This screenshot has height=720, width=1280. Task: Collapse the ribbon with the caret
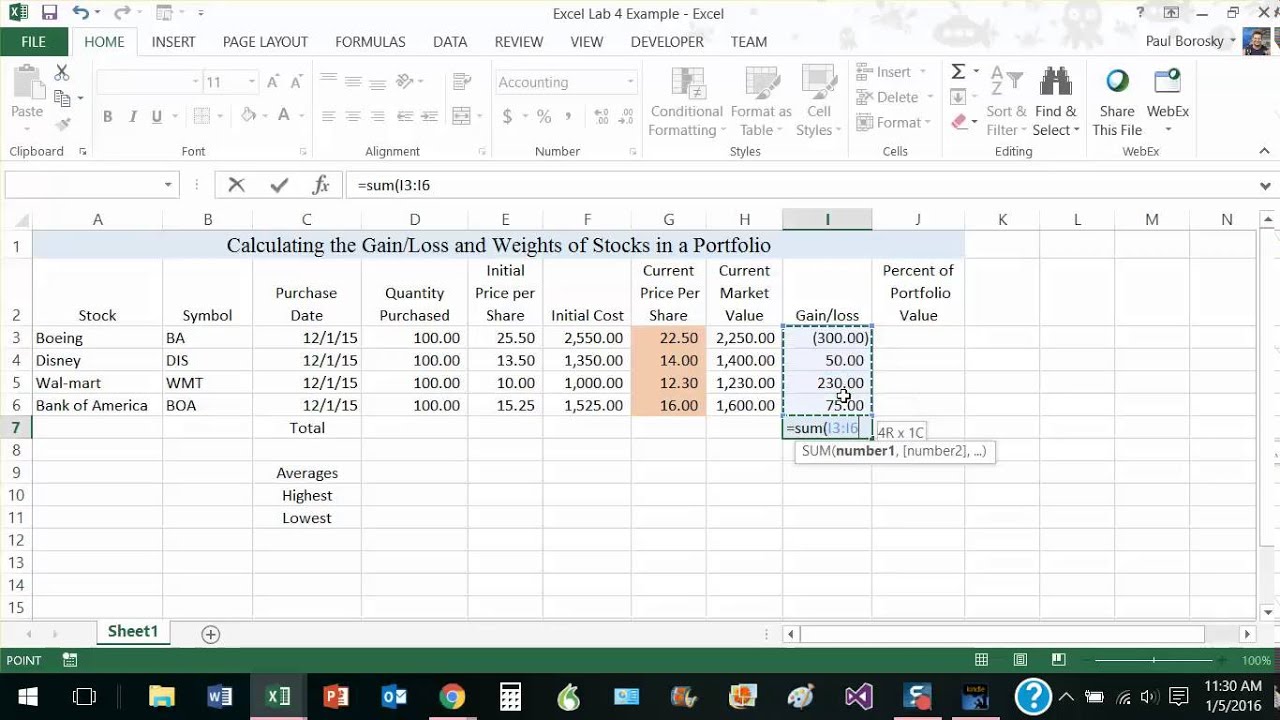coord(1264,151)
